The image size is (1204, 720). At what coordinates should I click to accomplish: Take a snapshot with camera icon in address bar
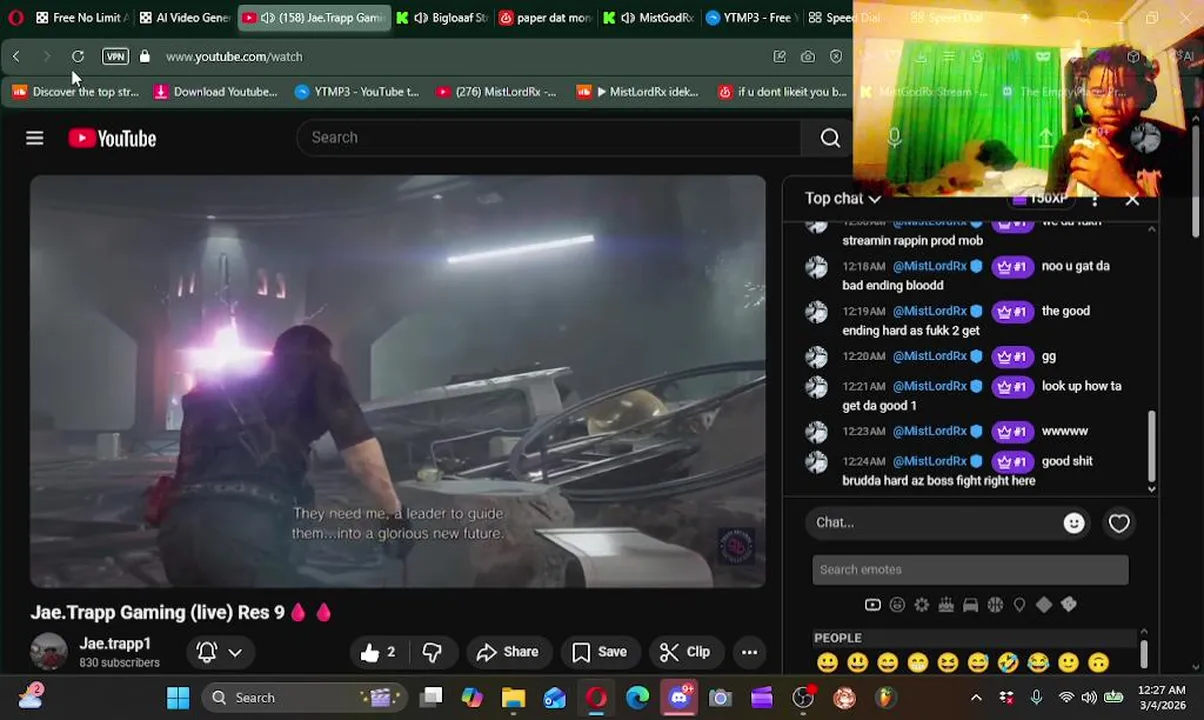click(x=807, y=57)
